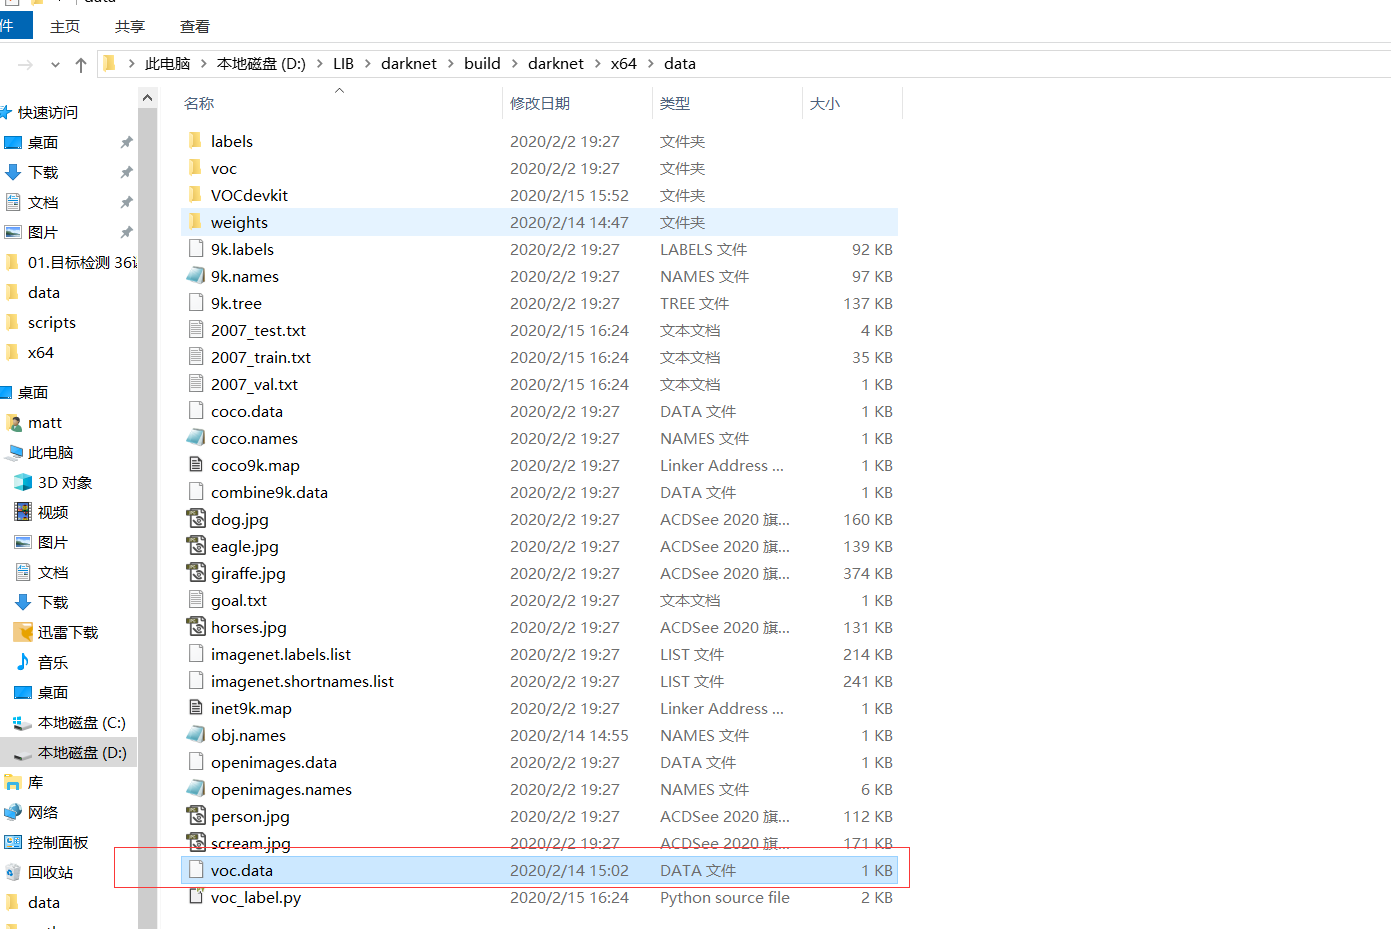Viewport: 1391px width, 929px height.
Task: Click the dog.jpg image file icon
Action: (196, 519)
